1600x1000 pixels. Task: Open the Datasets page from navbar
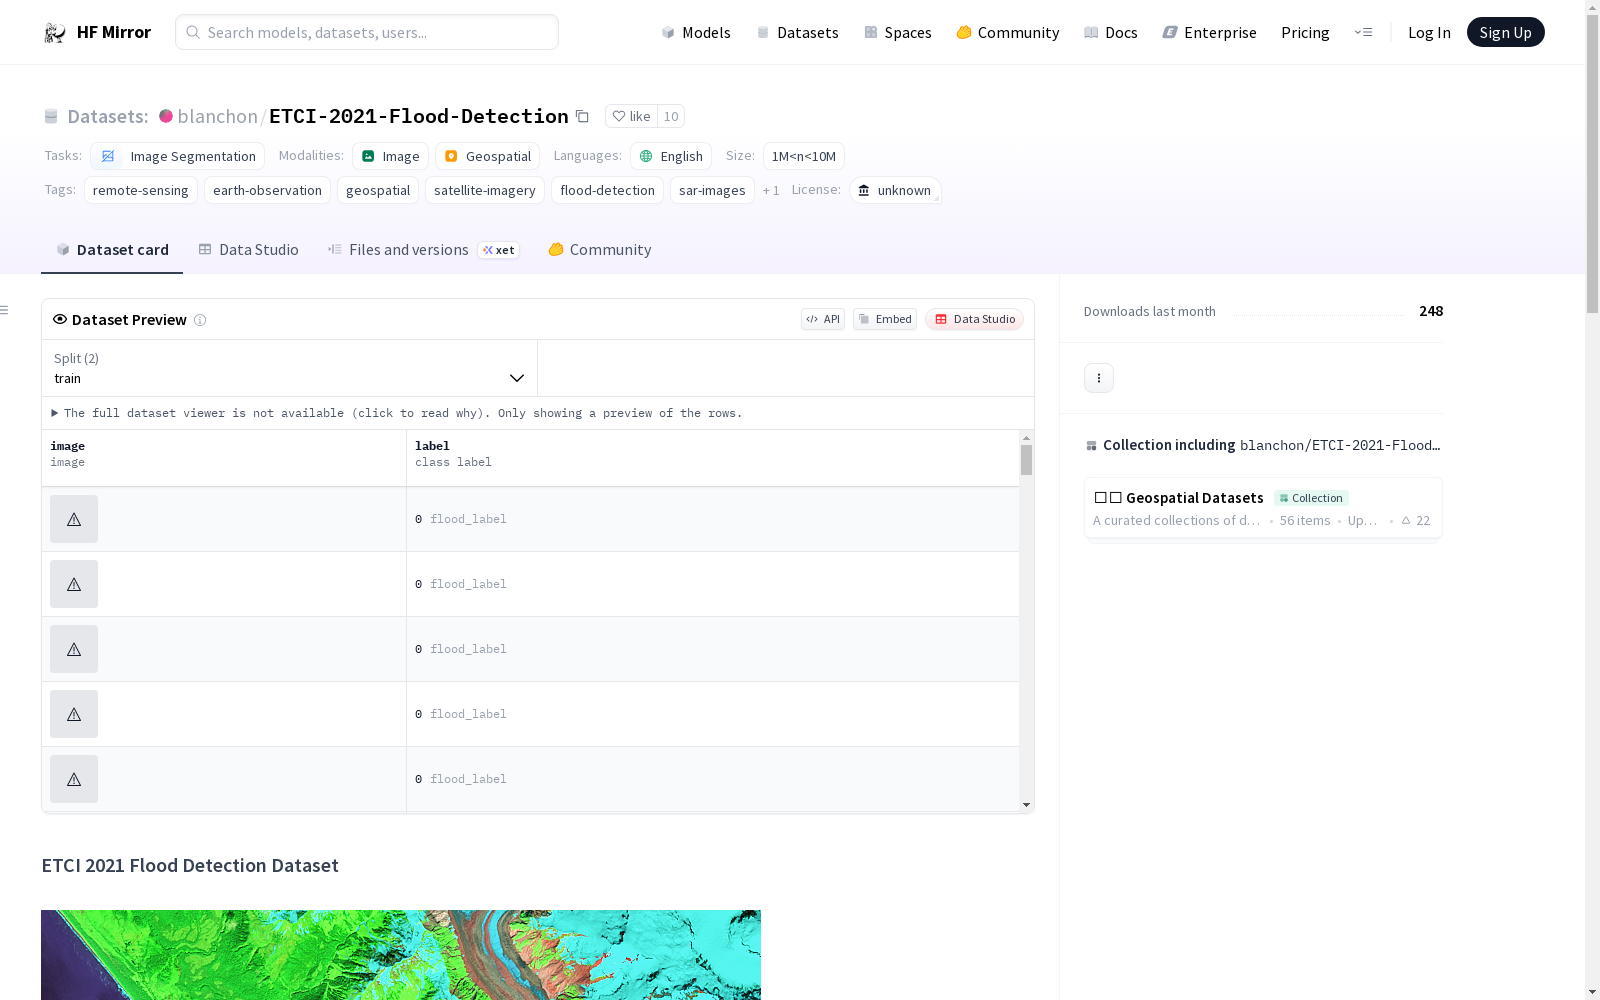click(797, 32)
